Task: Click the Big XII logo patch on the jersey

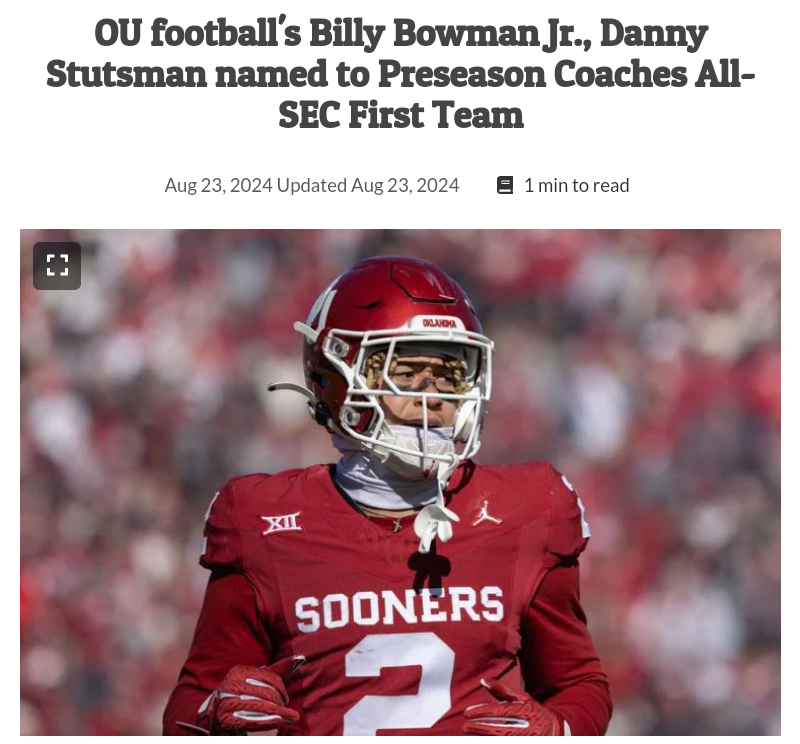Action: pos(282,523)
